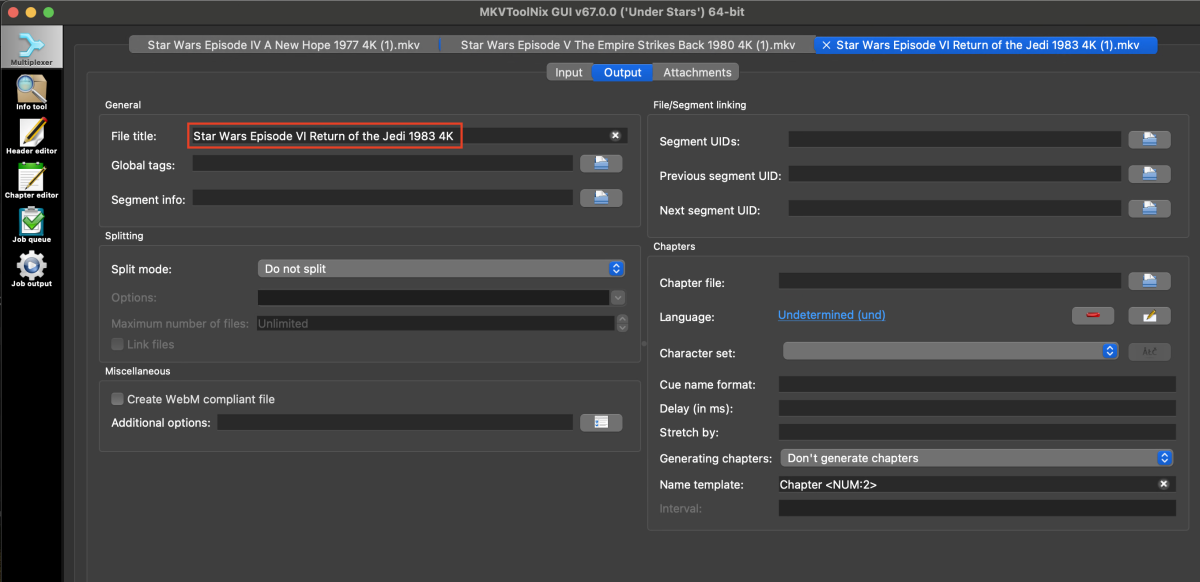Click the Next segment UID field

(x=955, y=209)
